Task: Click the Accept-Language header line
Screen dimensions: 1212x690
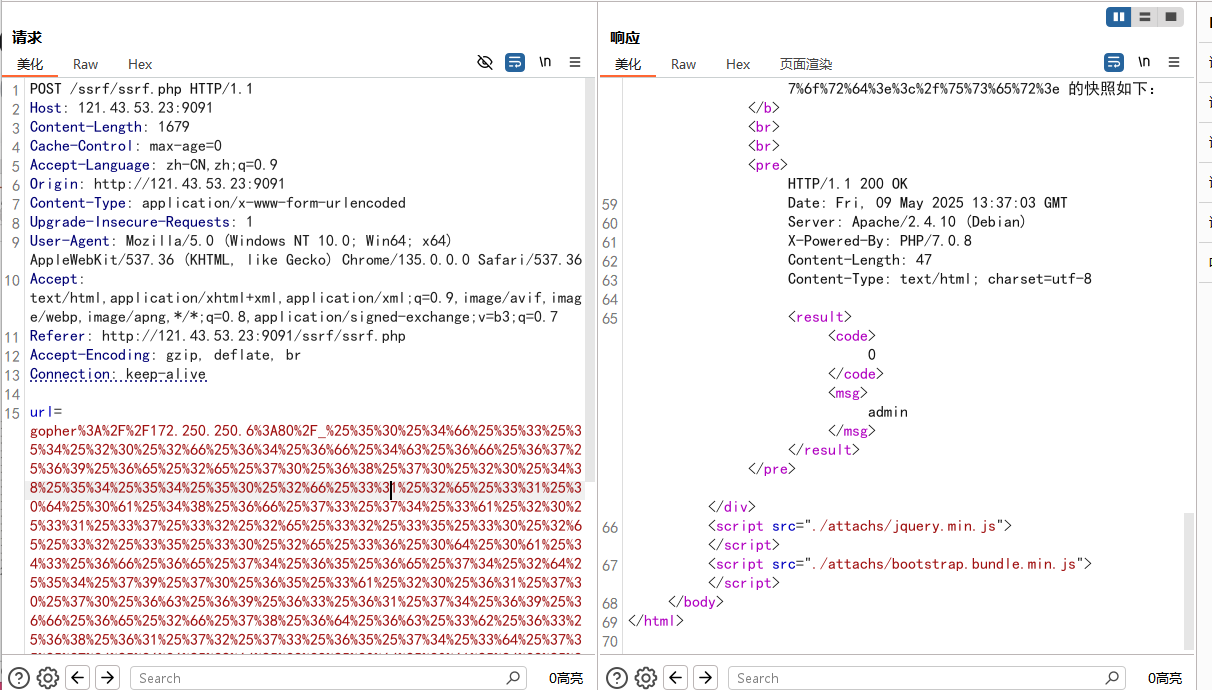Action: coord(154,165)
